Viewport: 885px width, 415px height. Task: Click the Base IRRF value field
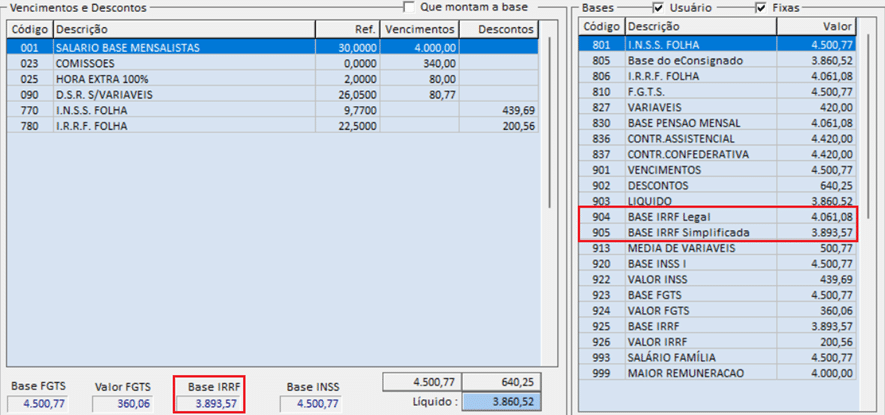pyautogui.click(x=208, y=404)
